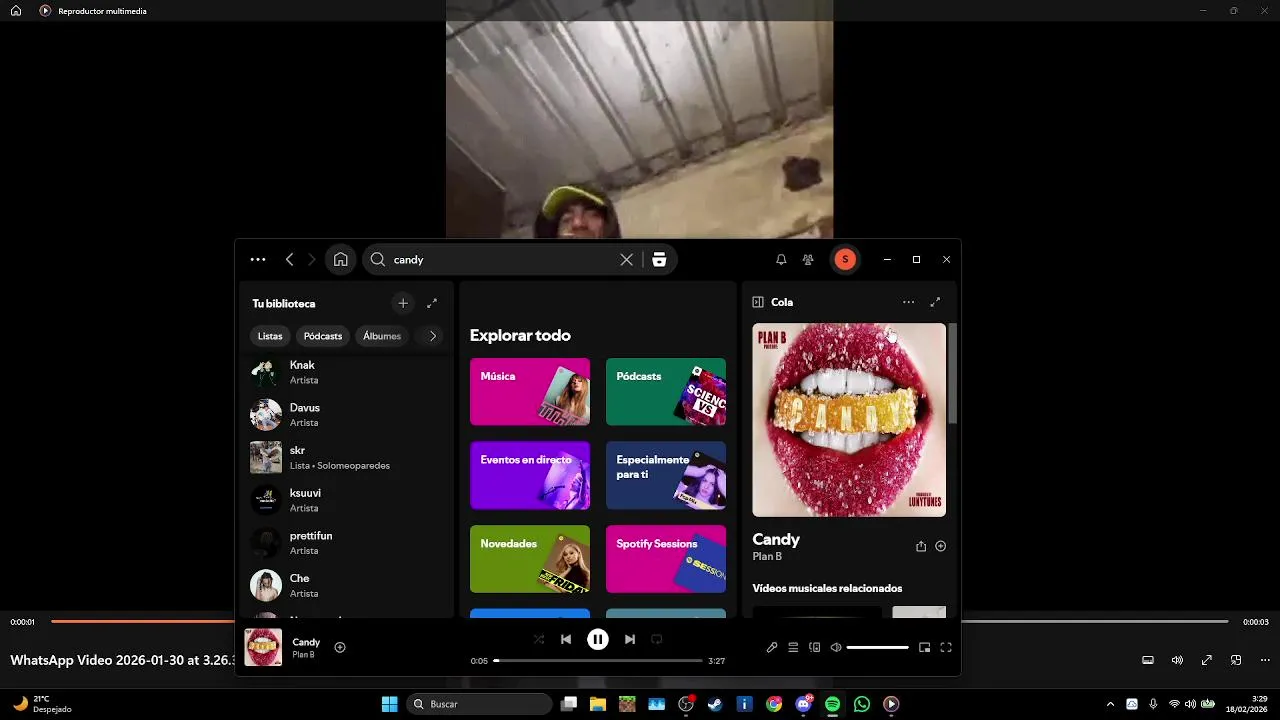Enter Spotify fullscreen mode
This screenshot has height=720, width=1280.
(946, 647)
